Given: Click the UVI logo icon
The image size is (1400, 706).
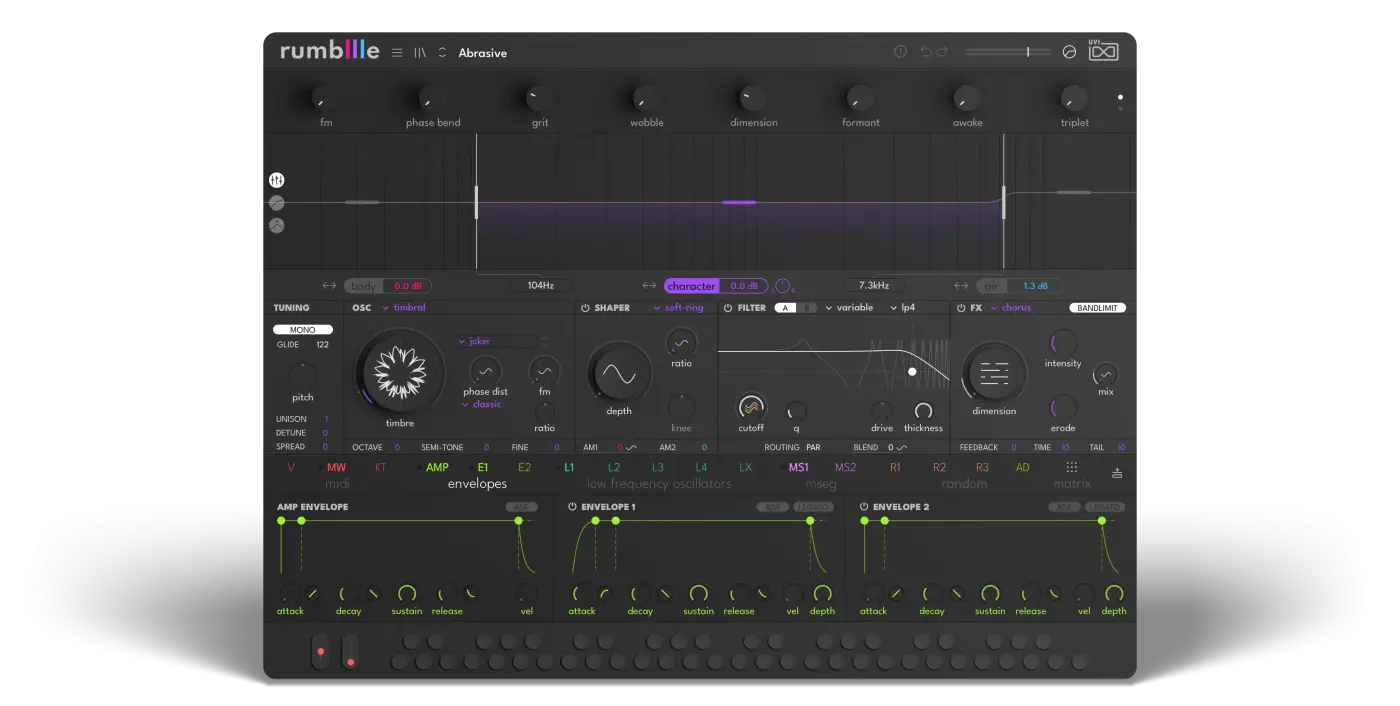Looking at the screenshot, I should 1103,51.
